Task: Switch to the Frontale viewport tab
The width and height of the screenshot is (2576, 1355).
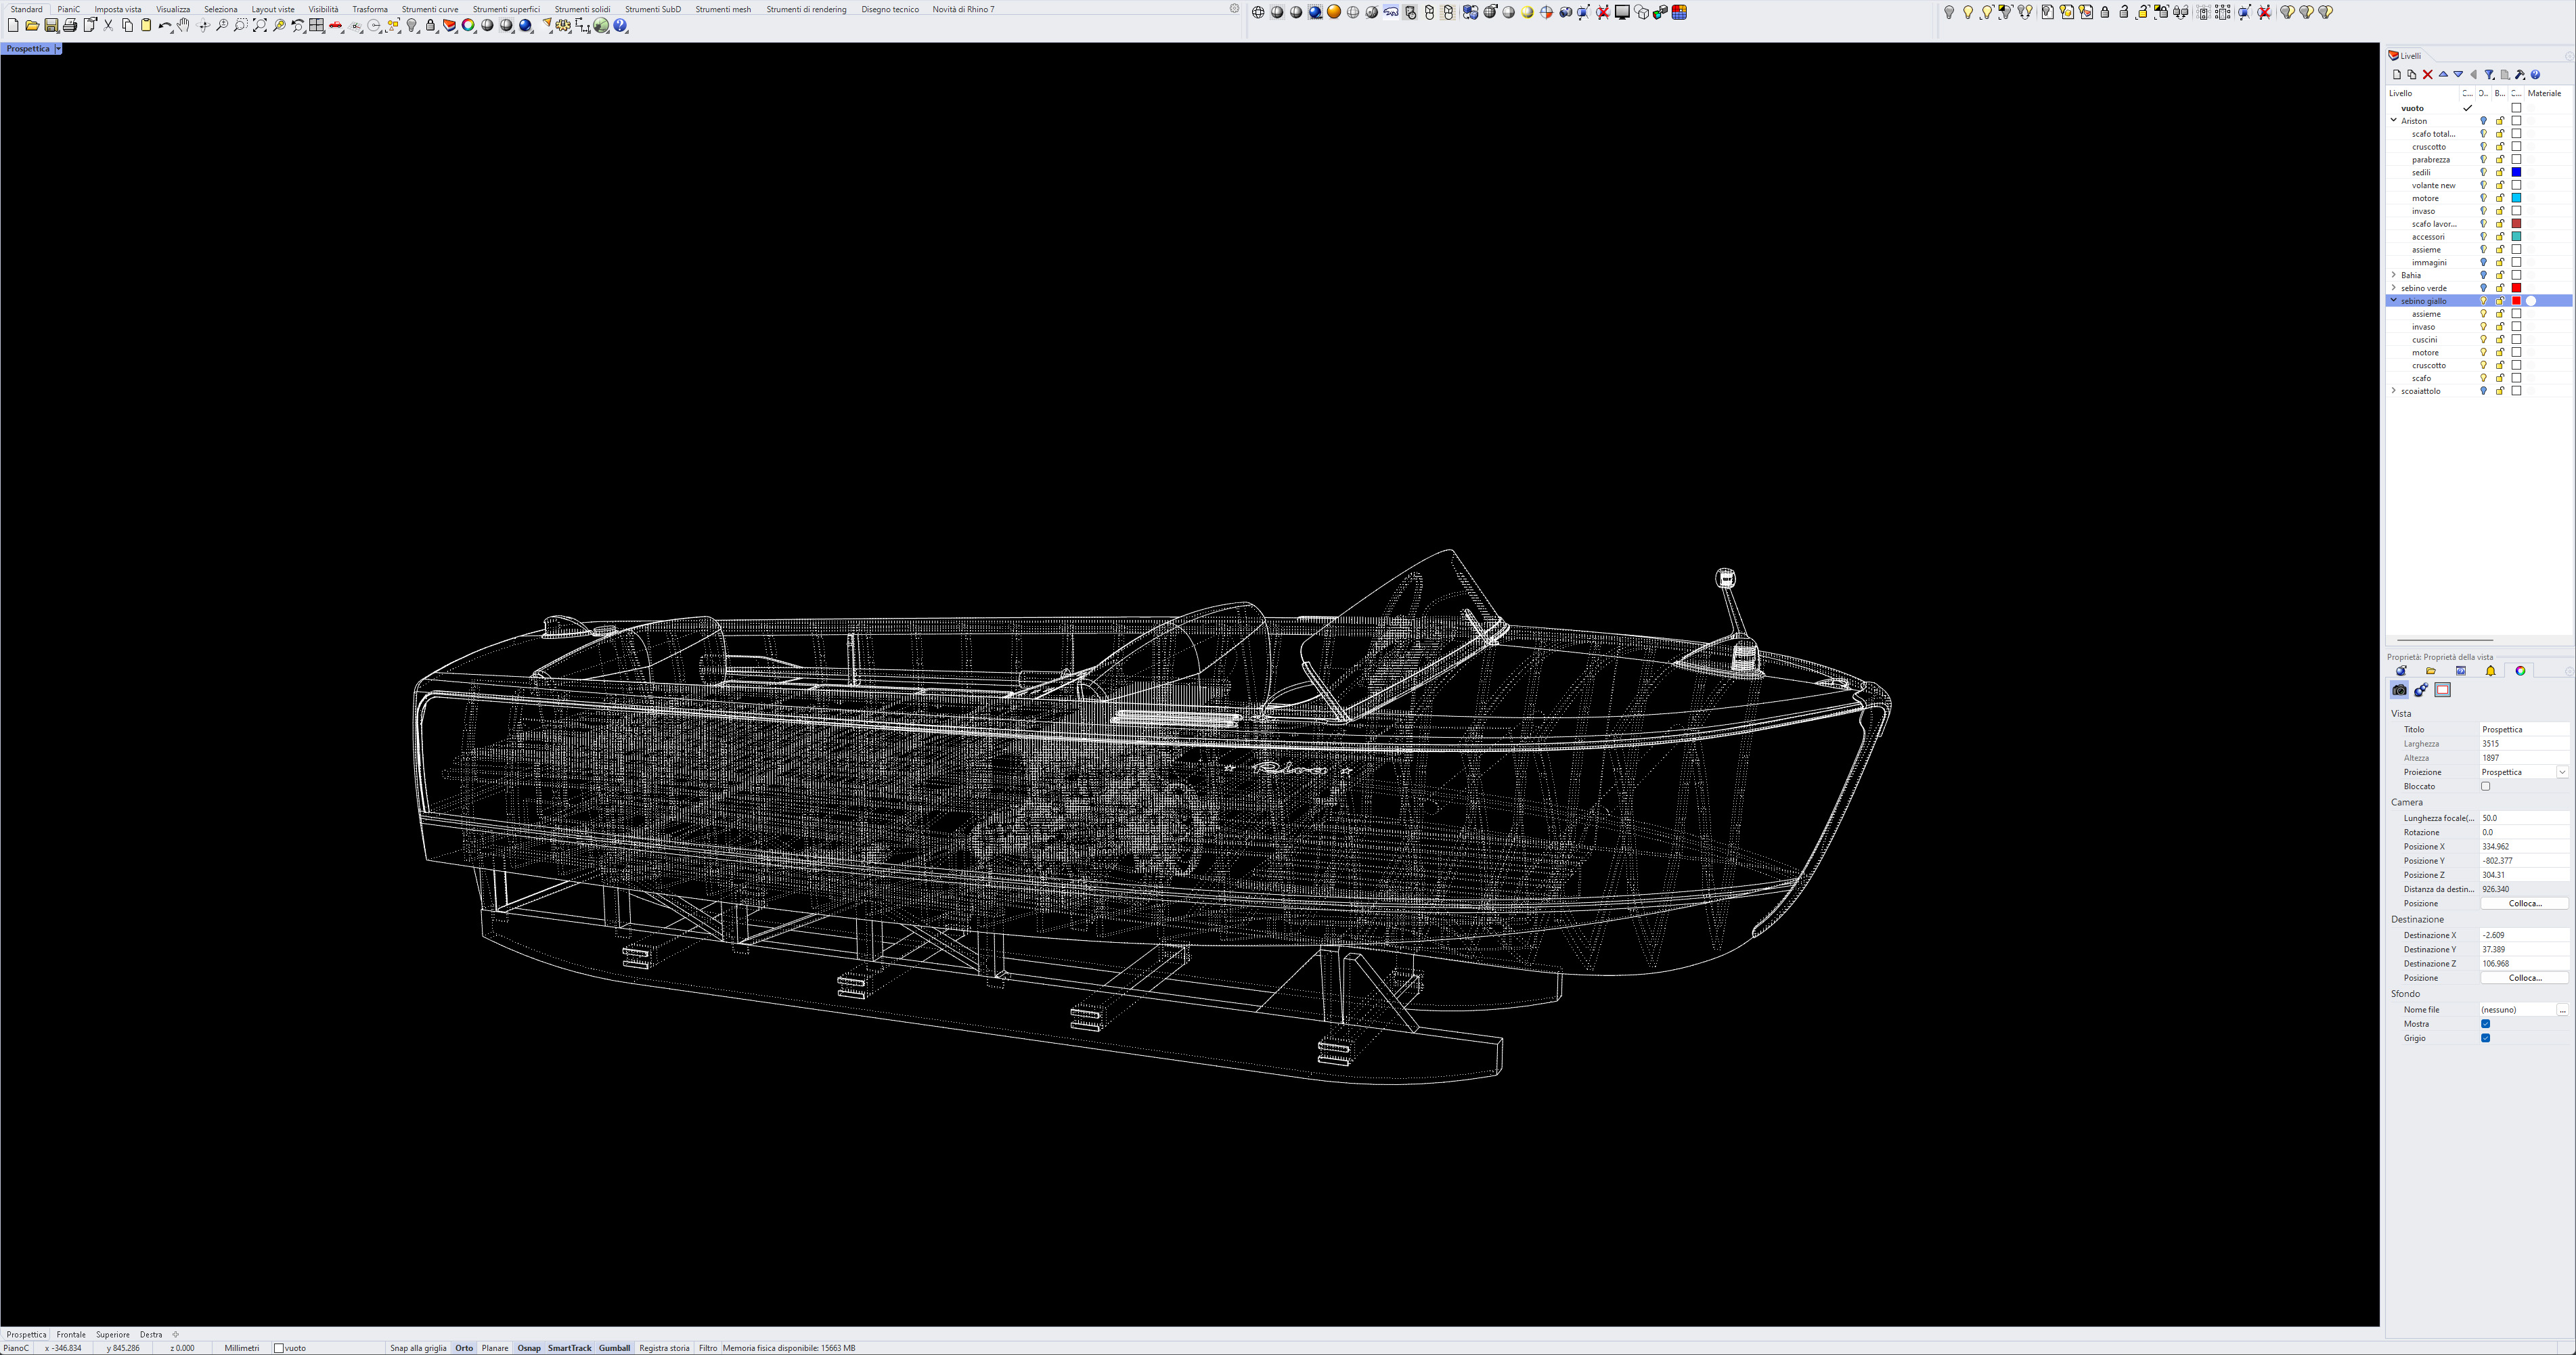Action: [71, 1334]
